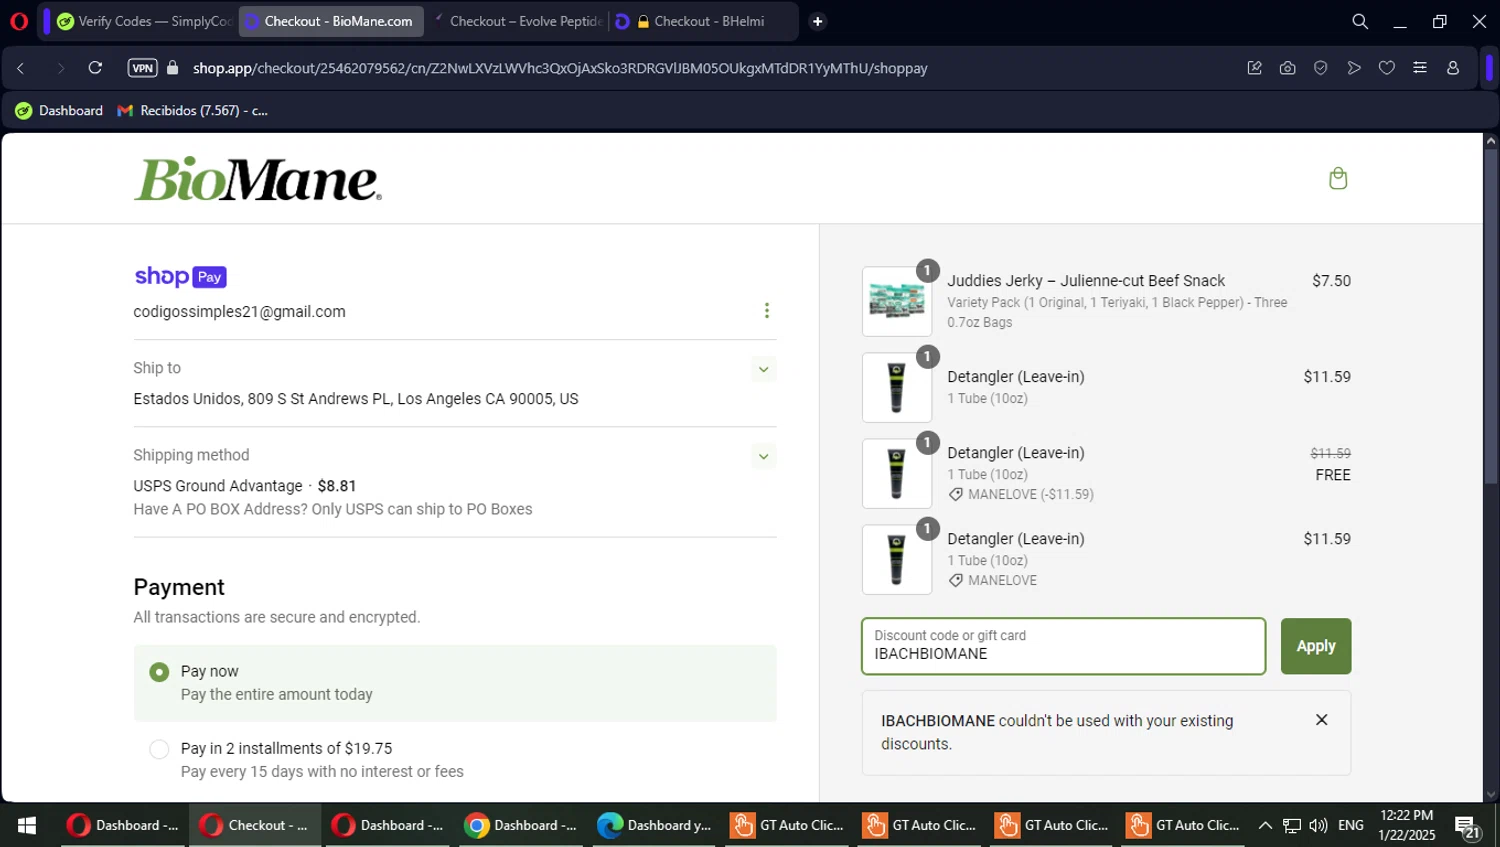
Task: Click the codigossimples21@gmail.com email text
Action: click(x=240, y=312)
